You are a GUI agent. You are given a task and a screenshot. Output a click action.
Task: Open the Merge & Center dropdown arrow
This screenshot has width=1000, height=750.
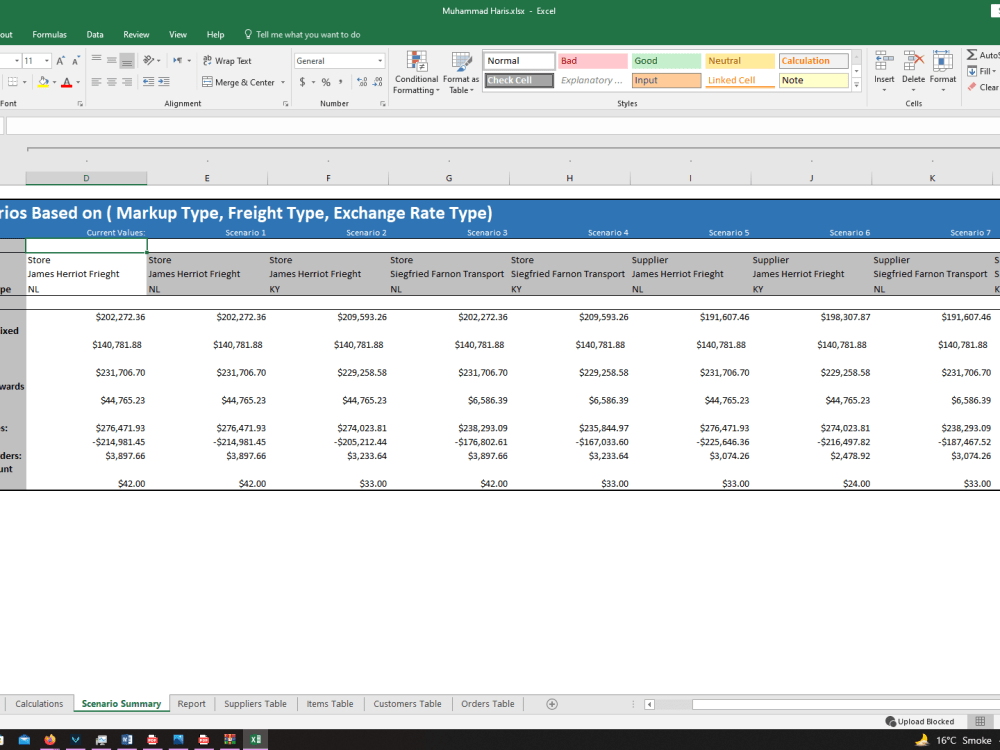point(283,82)
